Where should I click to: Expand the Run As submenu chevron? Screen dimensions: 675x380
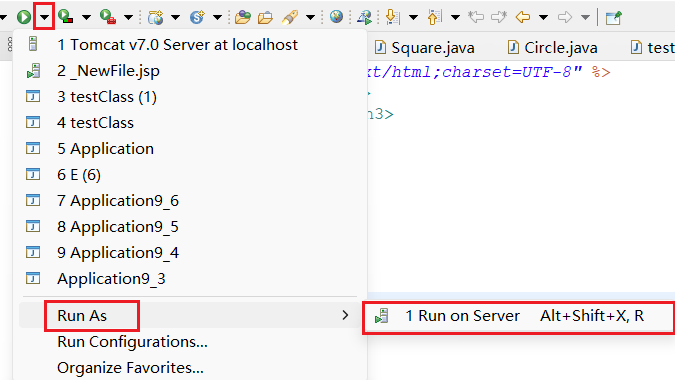pyautogui.click(x=345, y=315)
